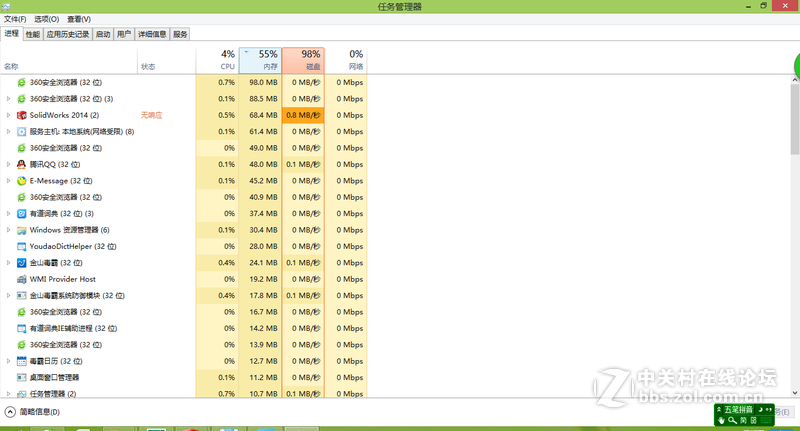Click the 61.4 MB memory cell
This screenshot has height=431, width=800.
(260, 132)
